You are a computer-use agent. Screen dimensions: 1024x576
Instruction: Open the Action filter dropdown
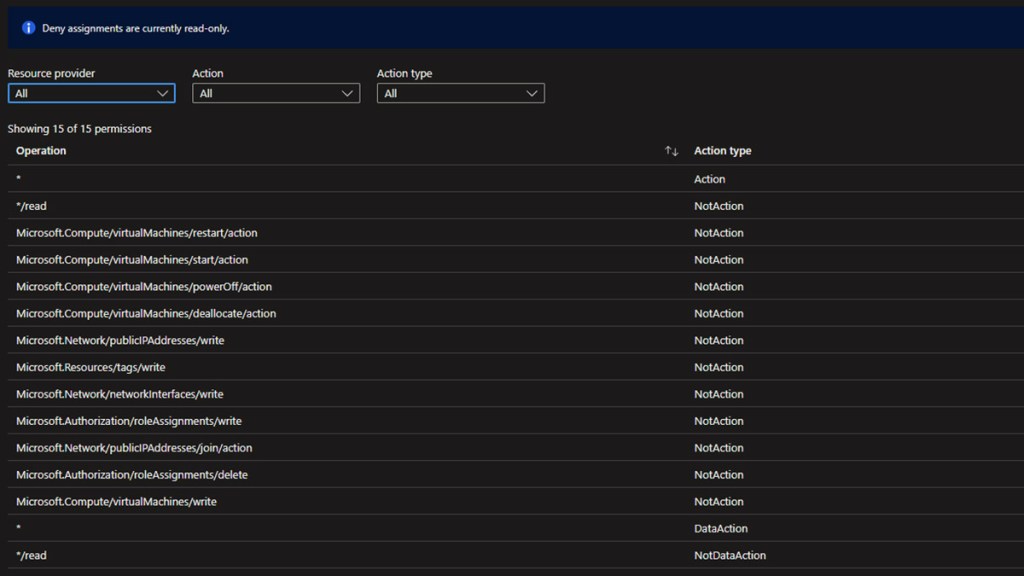276,93
